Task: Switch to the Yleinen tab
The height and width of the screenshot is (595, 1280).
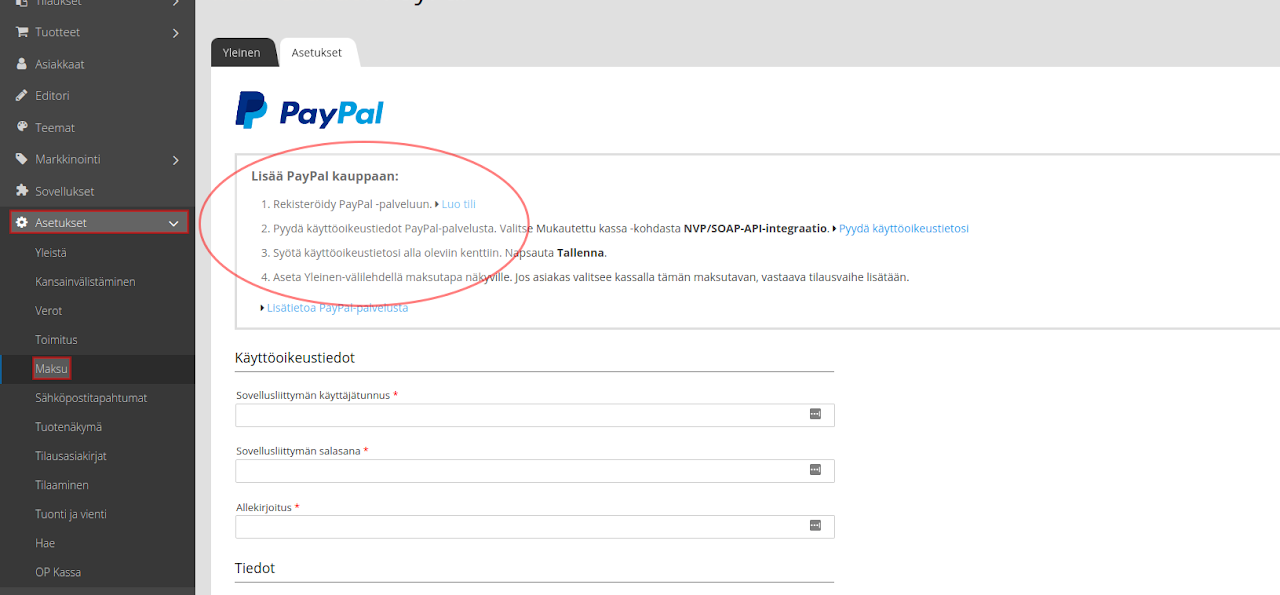Action: (x=242, y=53)
